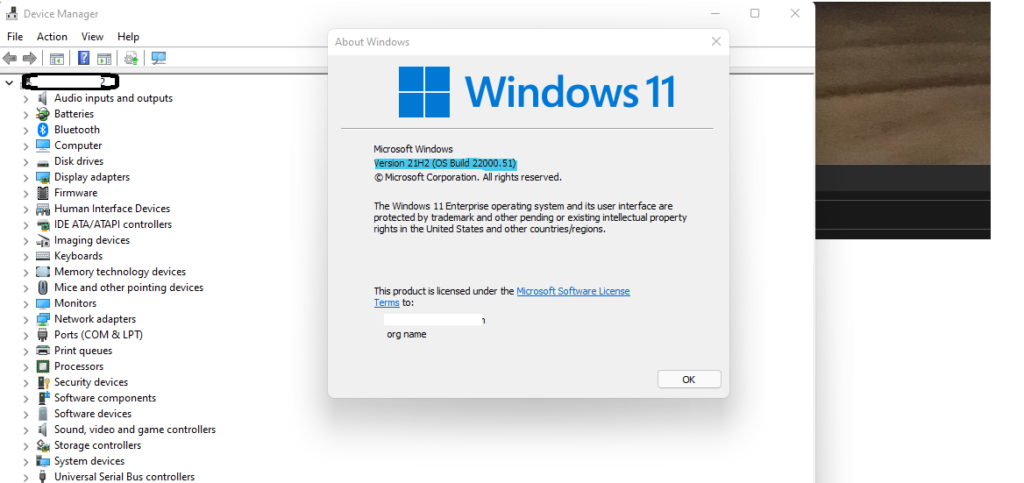Viewport: 1024px width, 483px height.
Task: Click the Audio inputs and outputs speaker icon
Action: pos(42,98)
